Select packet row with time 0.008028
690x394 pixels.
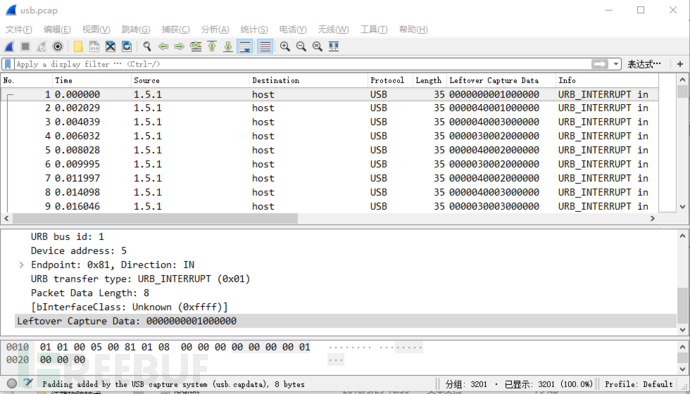tap(329, 150)
